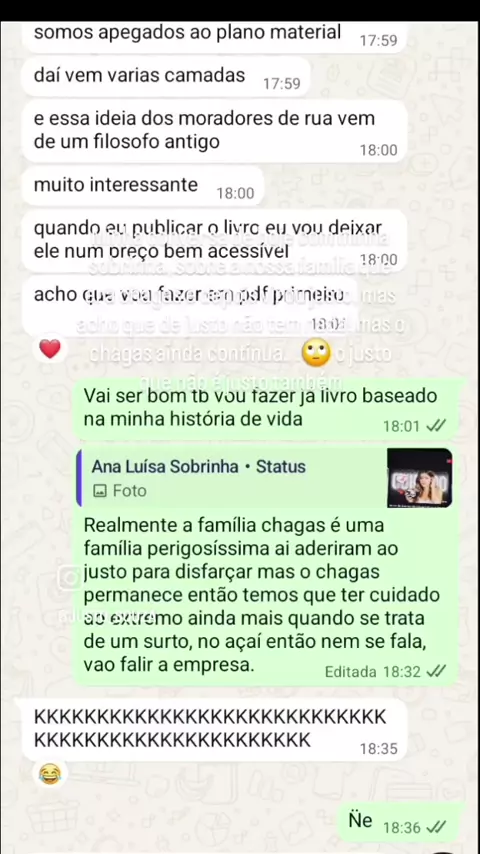Select the 'muito interessante' message
This screenshot has height=854, width=480.
143,186
